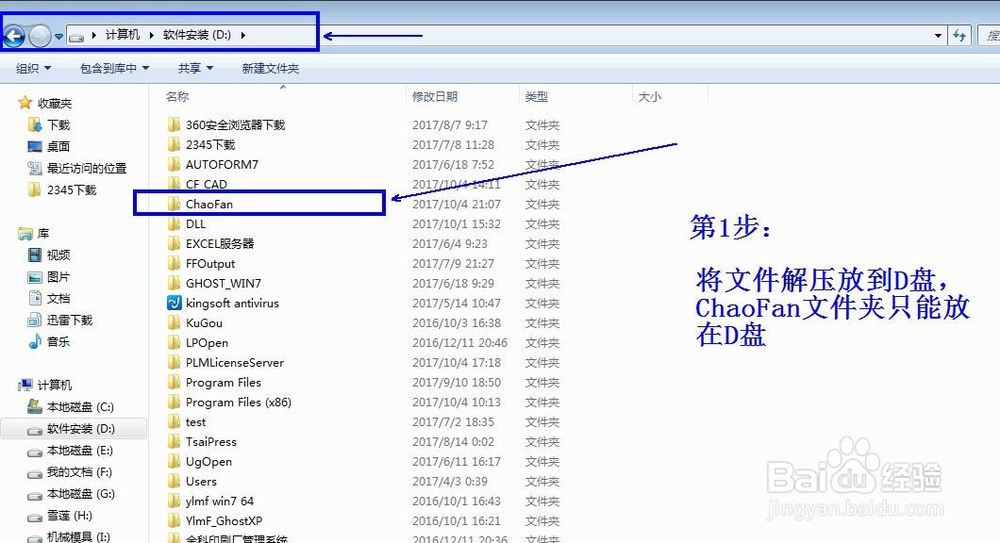Click date 2017/10/4 21:07 in ChaoFan row

click(456, 204)
